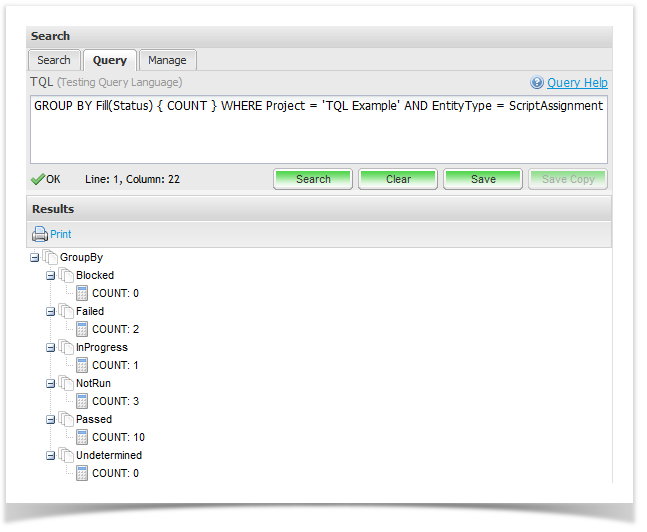647x532 pixels.
Task: Click the blue Query Help question icon
Action: [537, 83]
